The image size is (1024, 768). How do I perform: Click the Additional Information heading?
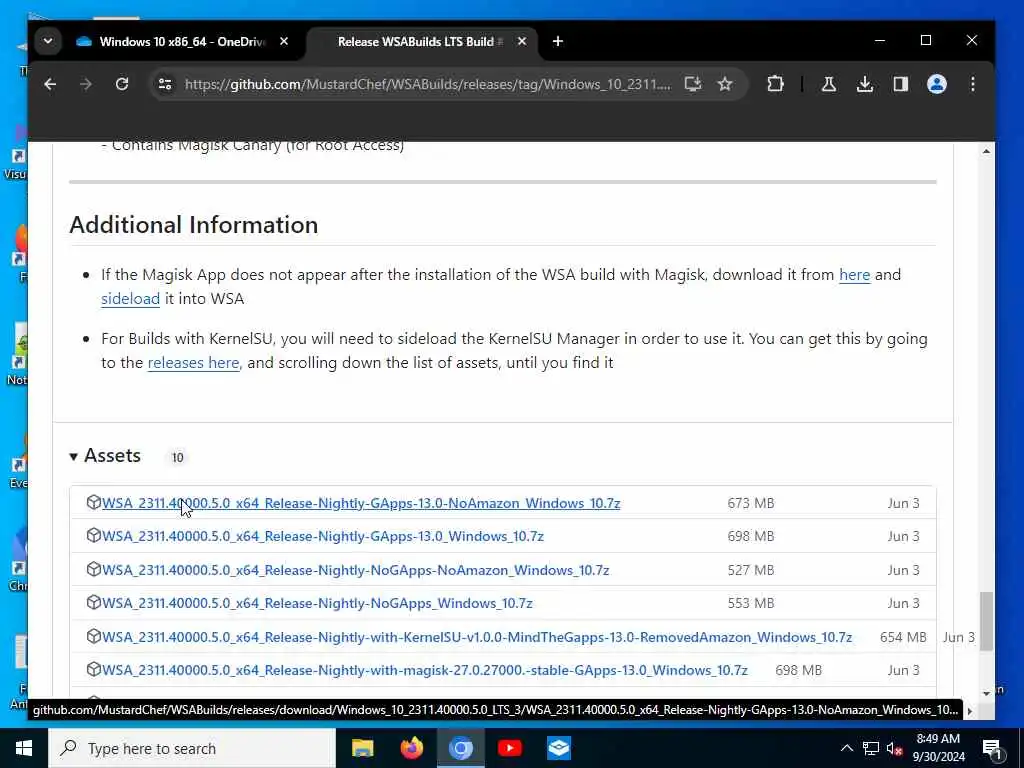194,225
